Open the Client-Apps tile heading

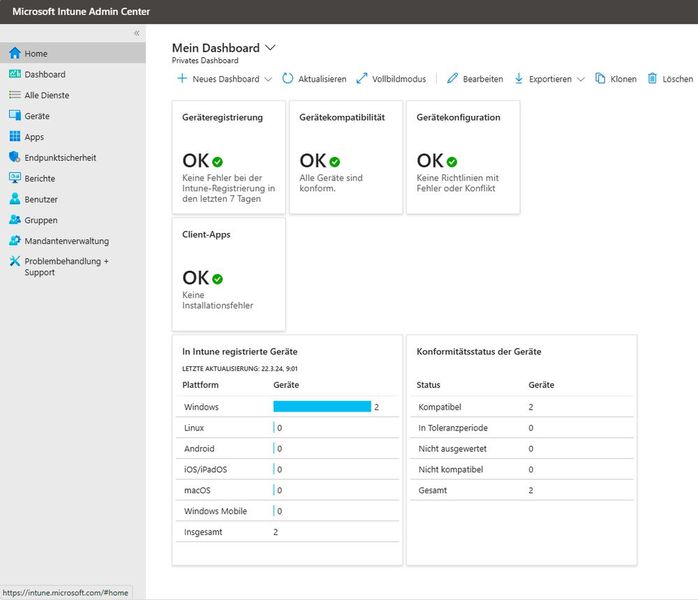206,235
